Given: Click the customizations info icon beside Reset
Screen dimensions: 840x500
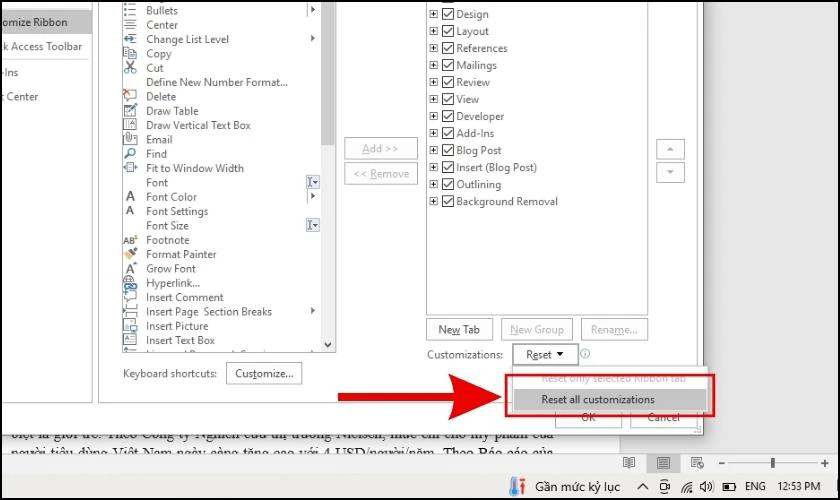Looking at the screenshot, I should (x=585, y=354).
